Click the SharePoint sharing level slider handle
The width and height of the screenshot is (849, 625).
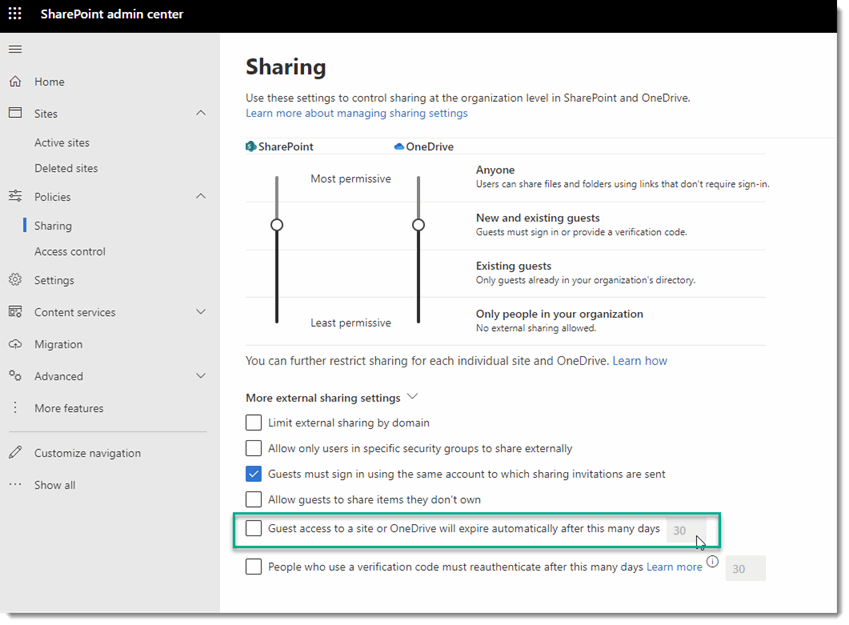(277, 225)
